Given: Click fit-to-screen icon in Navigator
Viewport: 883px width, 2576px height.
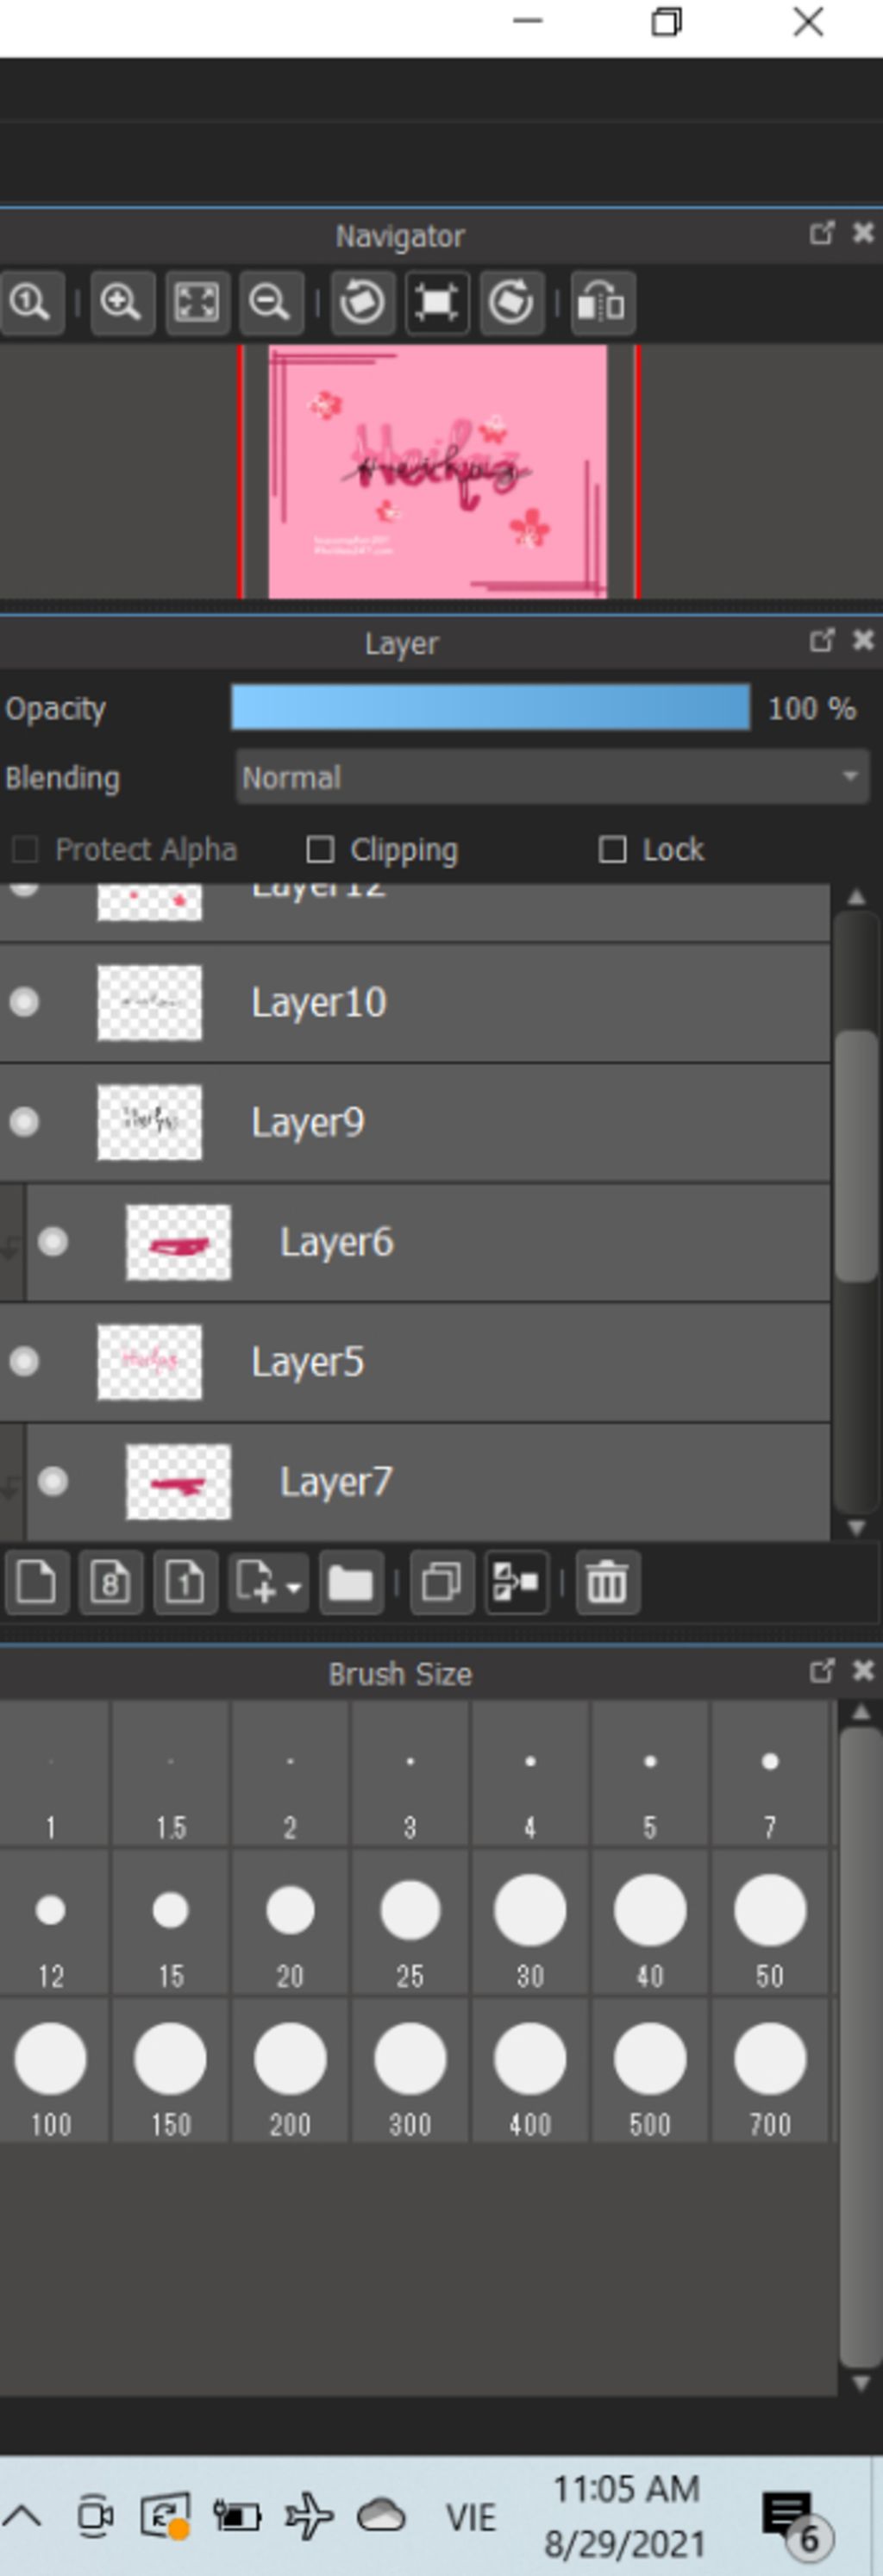Looking at the screenshot, I should coord(197,302).
